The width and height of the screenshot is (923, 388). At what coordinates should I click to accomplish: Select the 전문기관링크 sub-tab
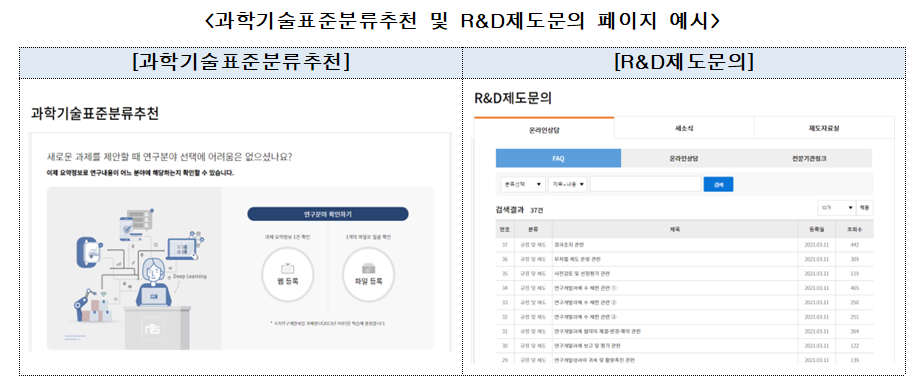[x=809, y=158]
